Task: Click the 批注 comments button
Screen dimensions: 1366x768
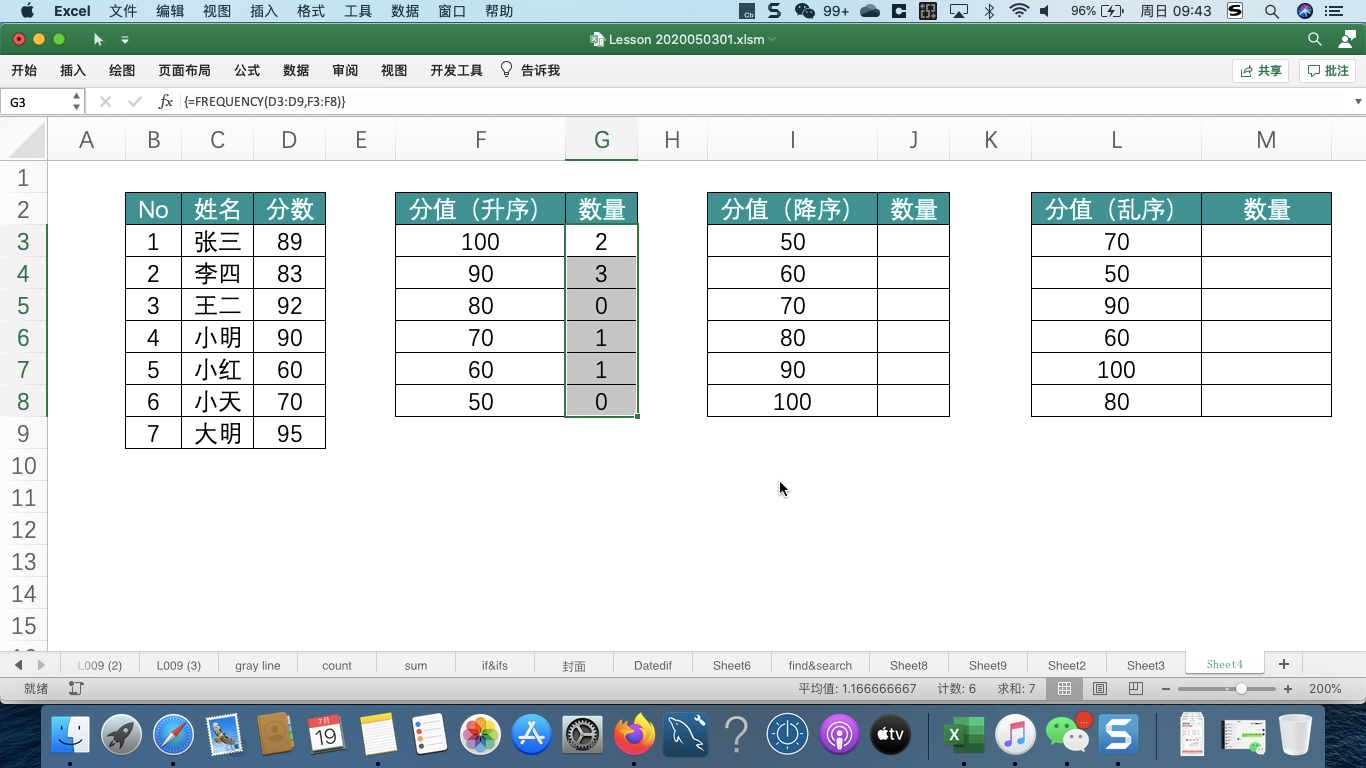Action: pyautogui.click(x=1328, y=71)
